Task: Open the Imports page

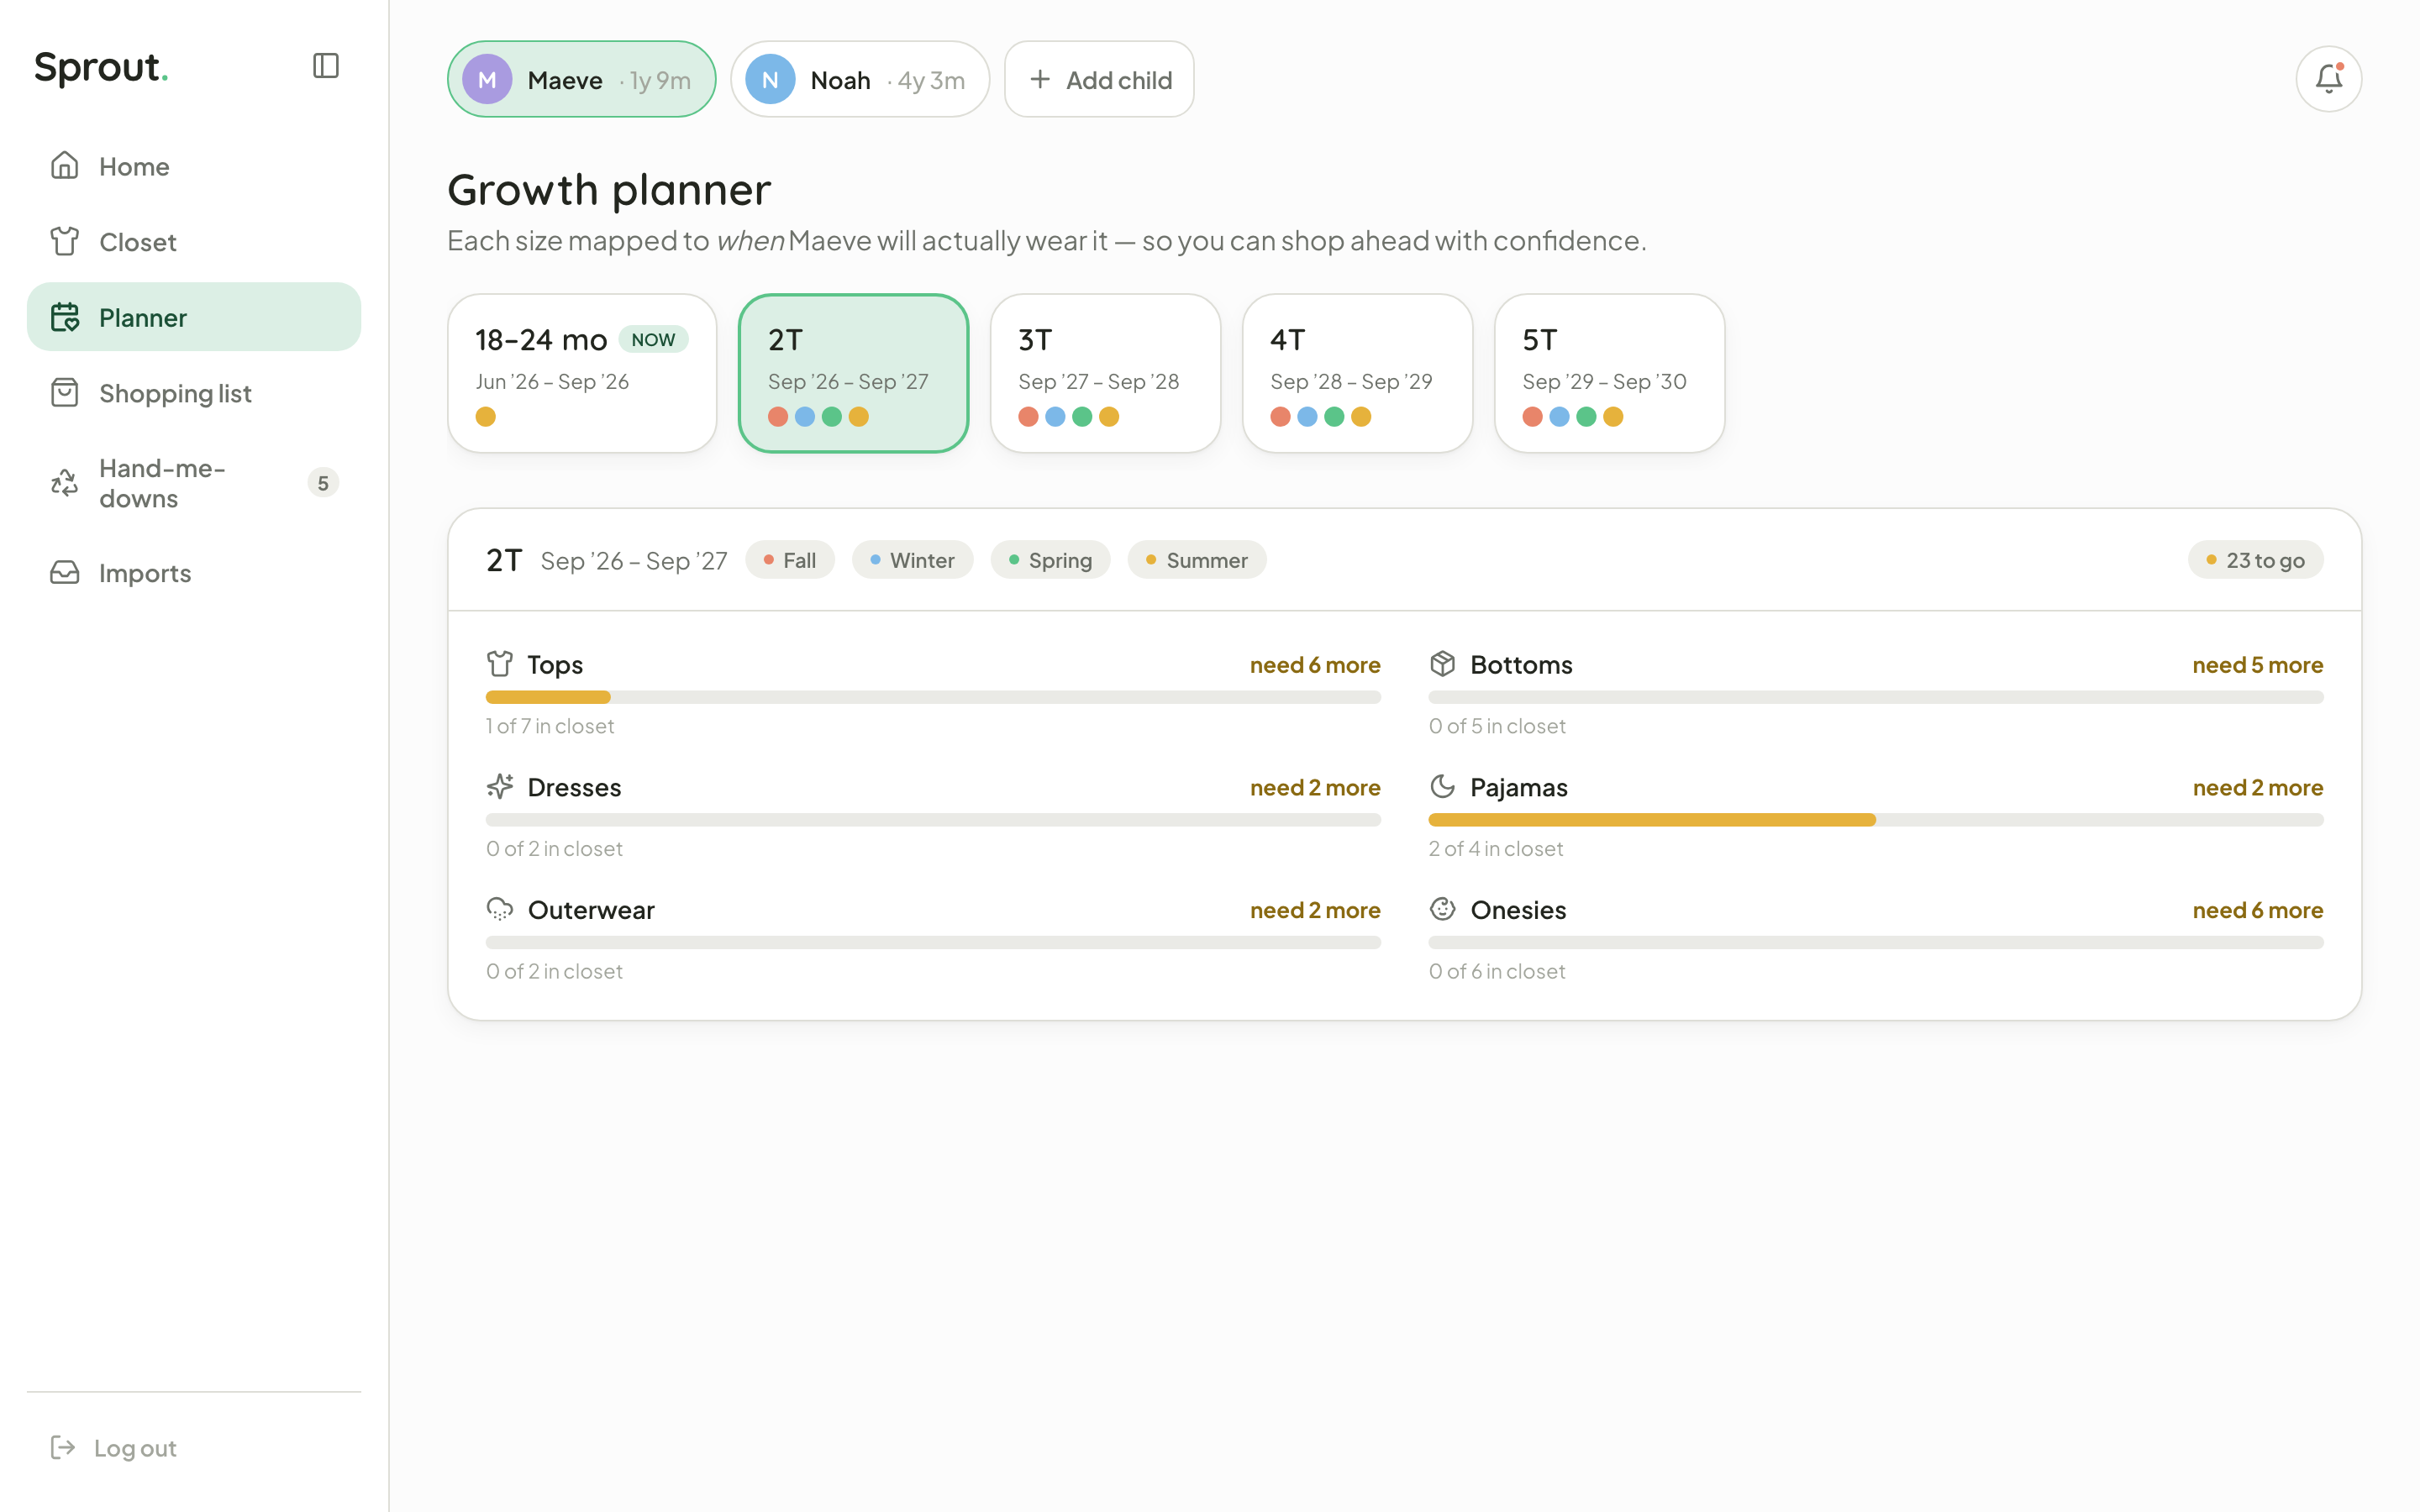Action: point(194,573)
